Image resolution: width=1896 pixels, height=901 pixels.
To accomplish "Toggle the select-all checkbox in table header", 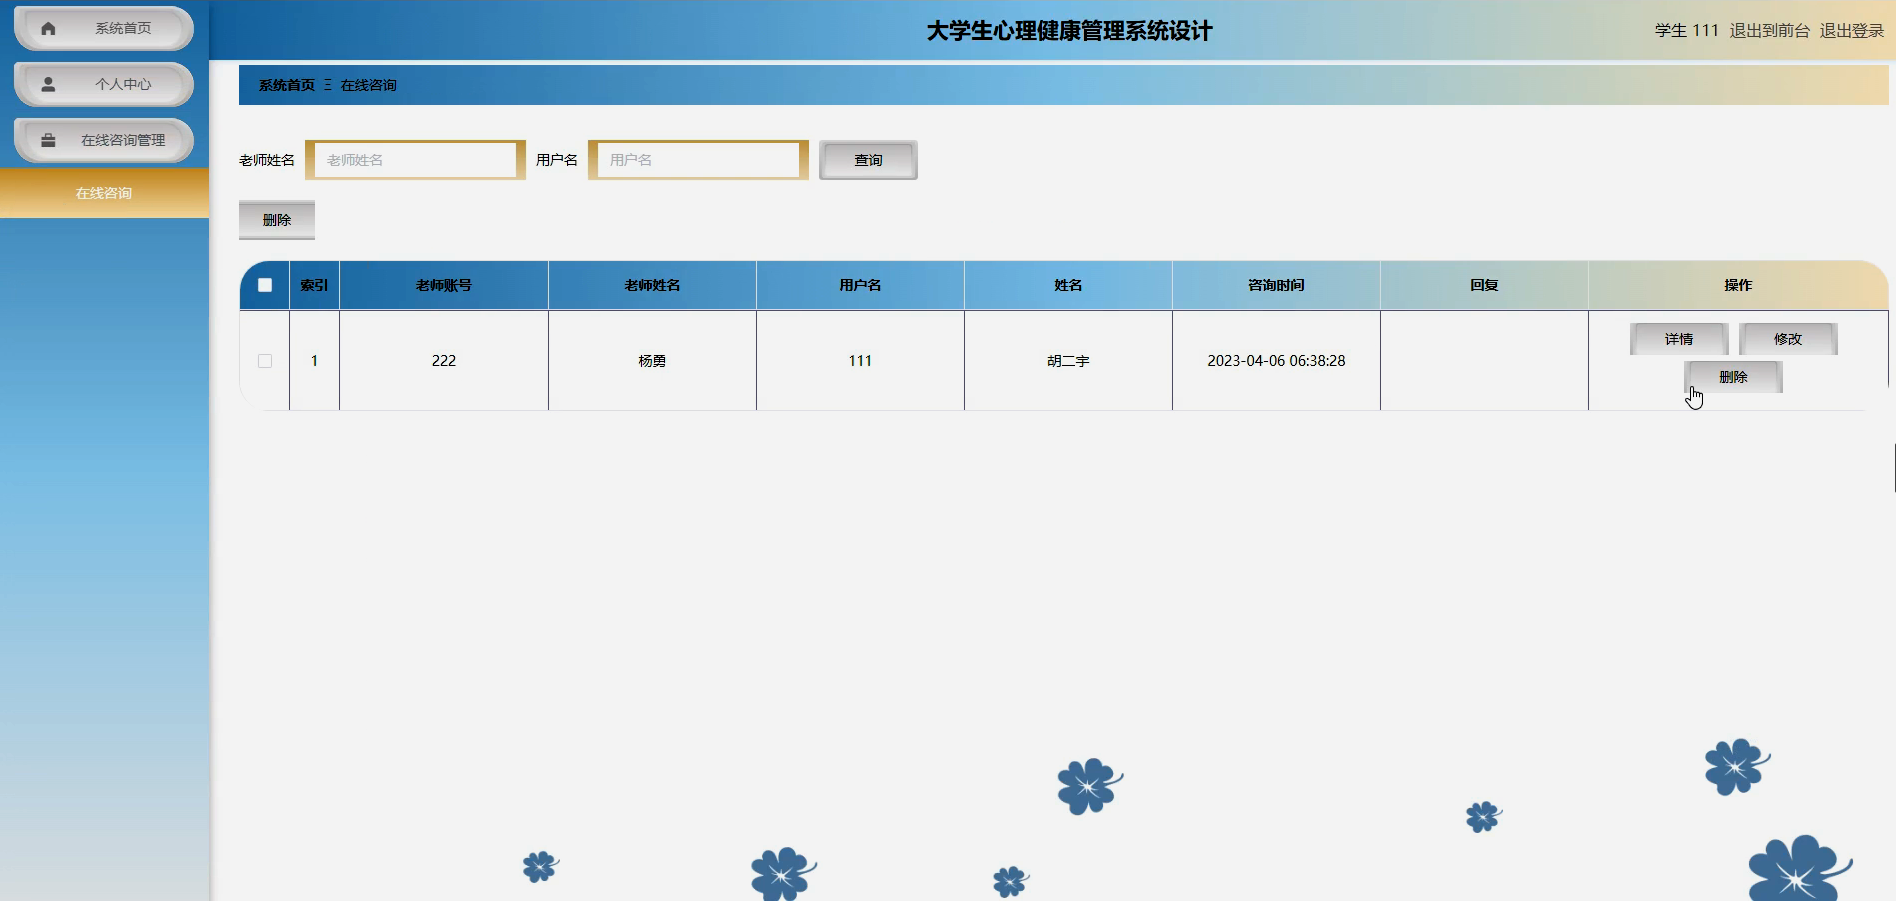I will pos(265,285).
